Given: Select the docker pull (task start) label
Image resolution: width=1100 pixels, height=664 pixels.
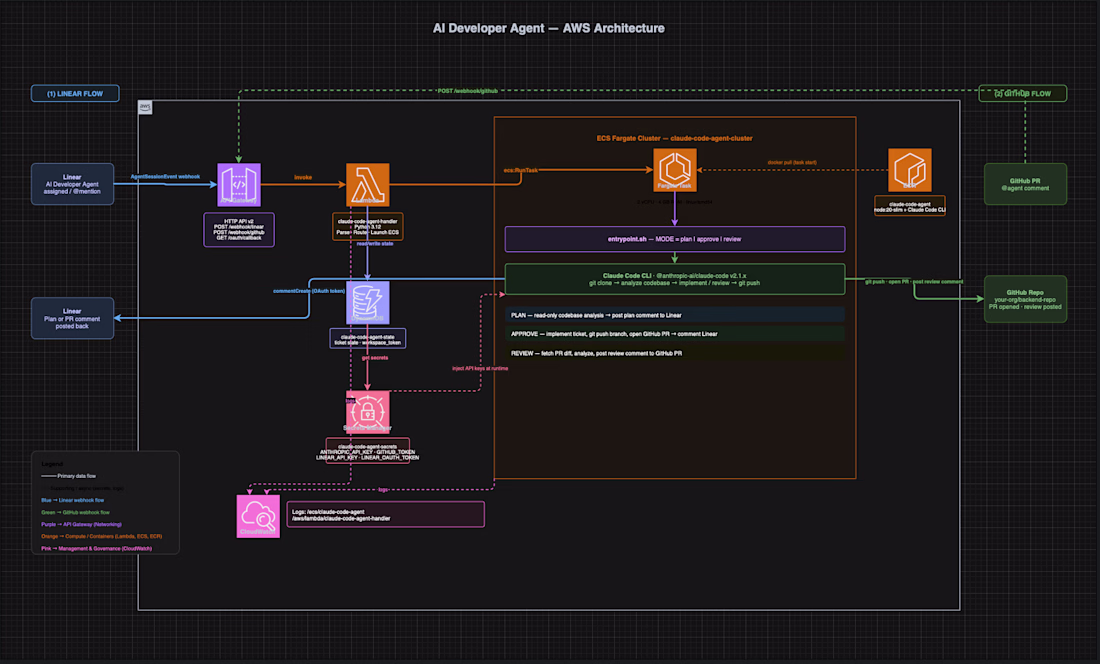Looking at the screenshot, I should [x=792, y=162].
